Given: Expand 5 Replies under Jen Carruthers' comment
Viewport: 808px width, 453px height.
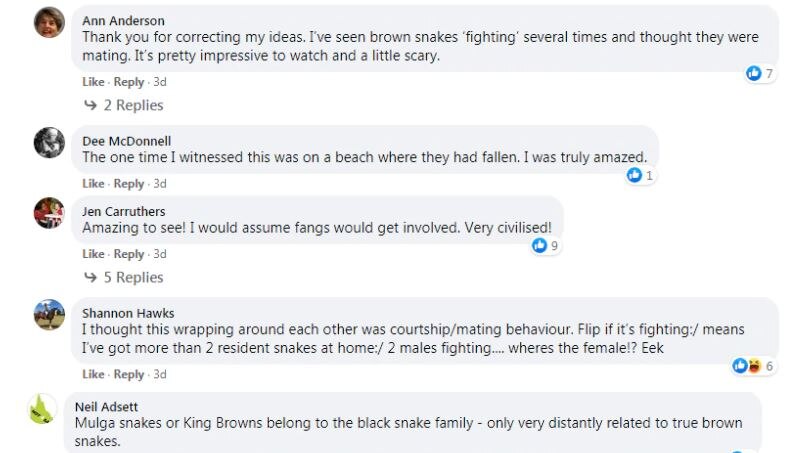Looking at the screenshot, I should pyautogui.click(x=124, y=277).
